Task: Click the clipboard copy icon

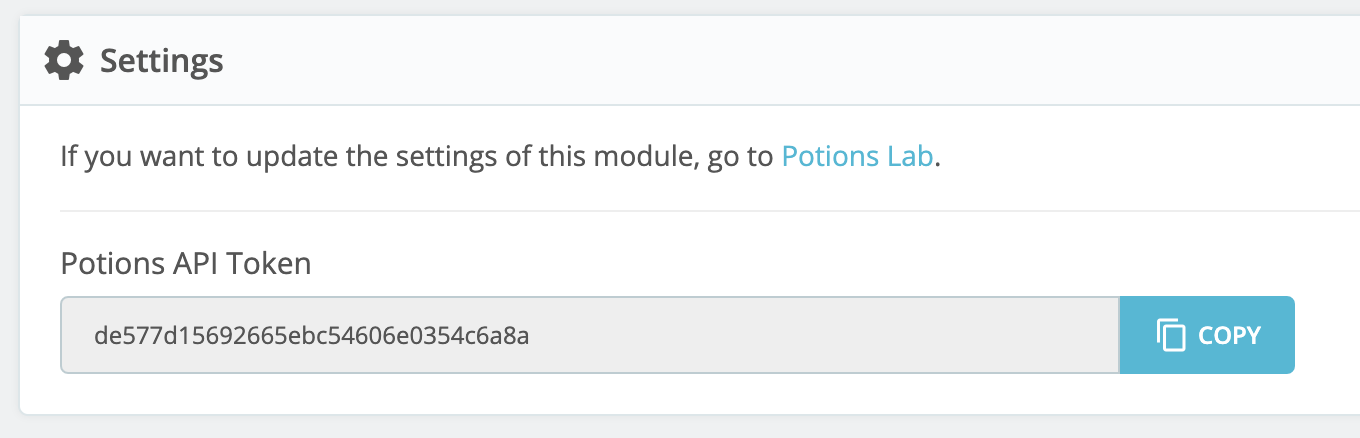Action: [x=1170, y=335]
